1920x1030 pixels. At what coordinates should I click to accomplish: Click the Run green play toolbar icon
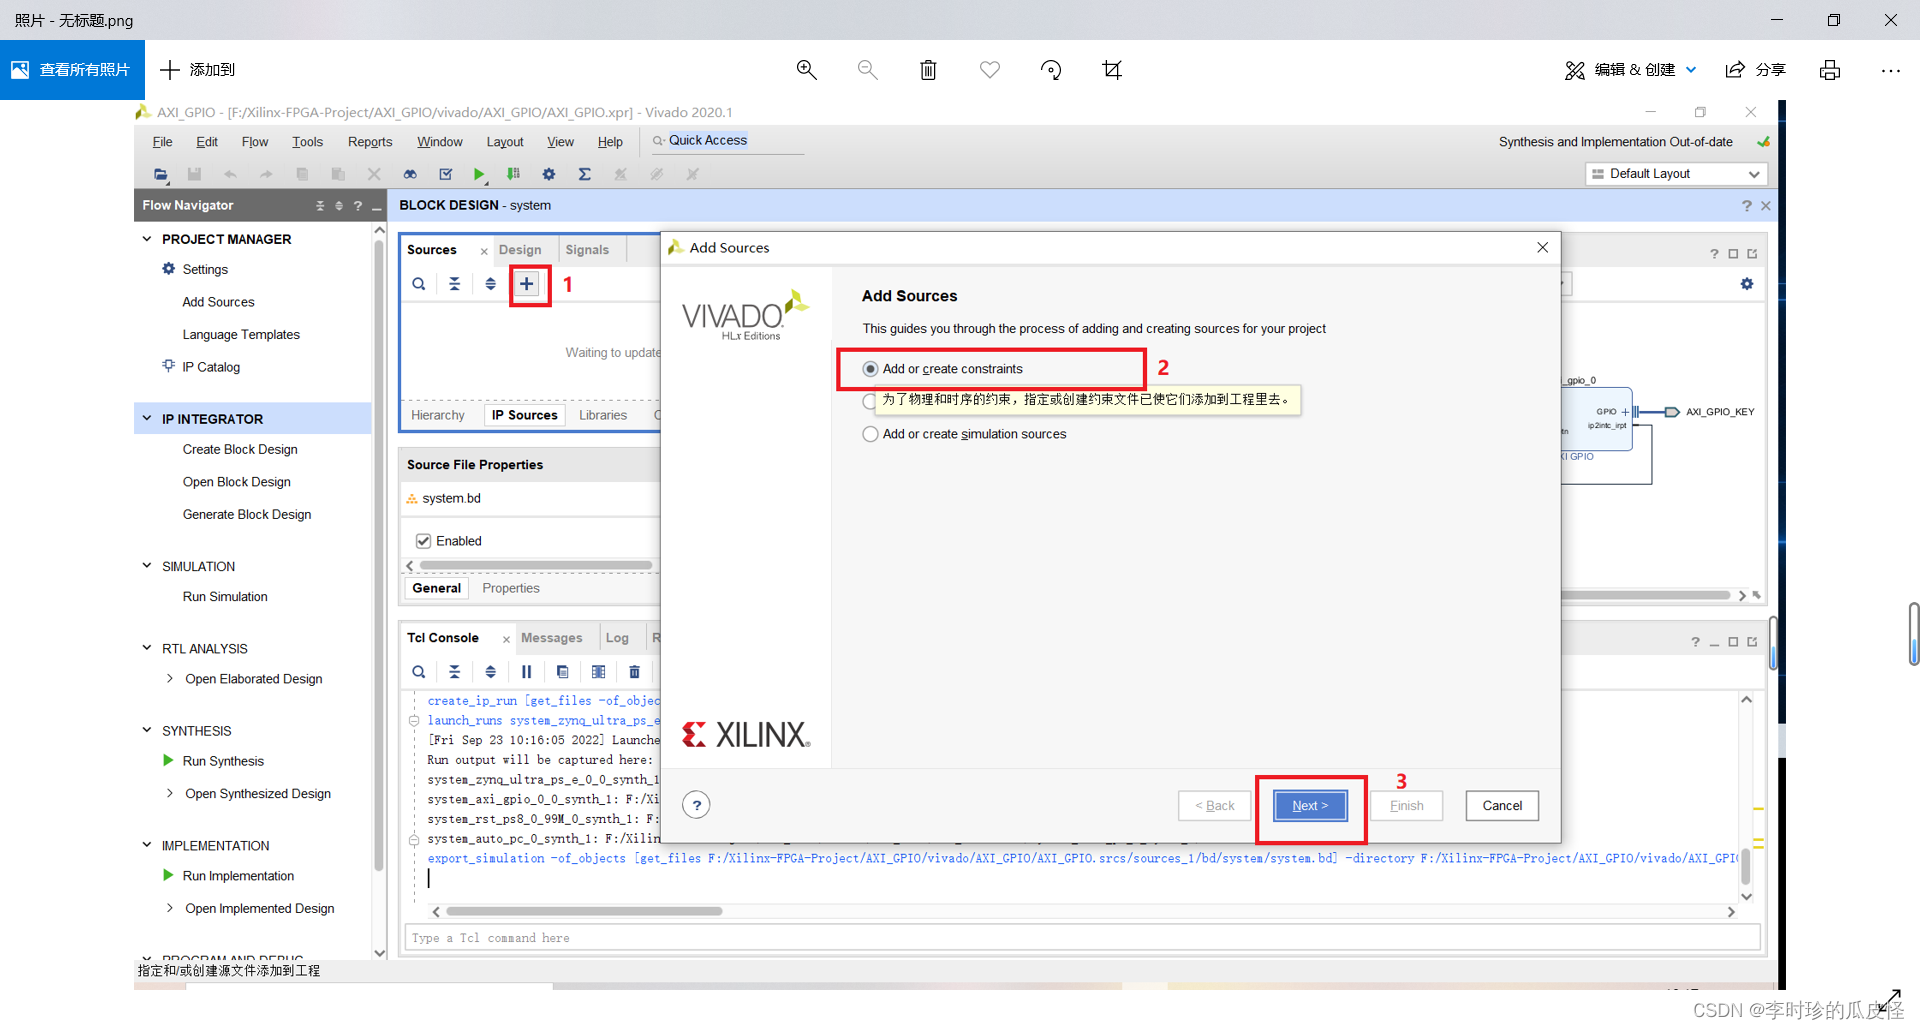point(479,174)
